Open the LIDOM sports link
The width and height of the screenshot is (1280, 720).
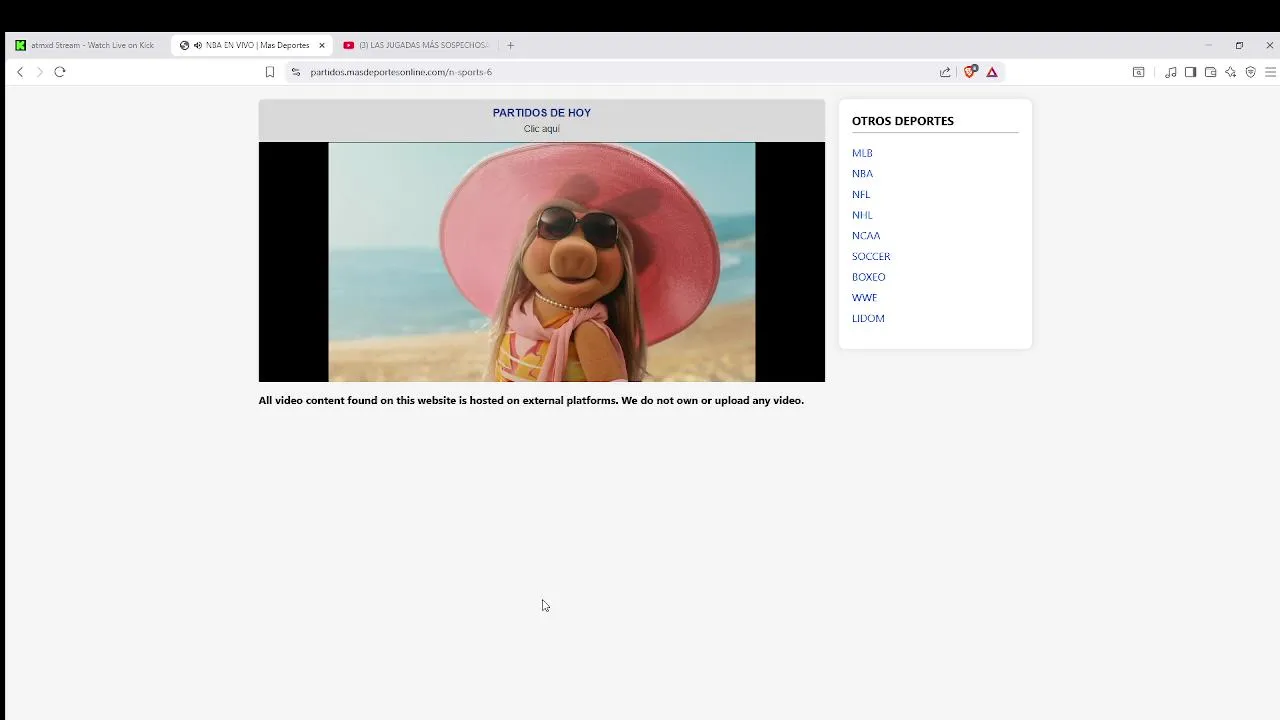[868, 319]
